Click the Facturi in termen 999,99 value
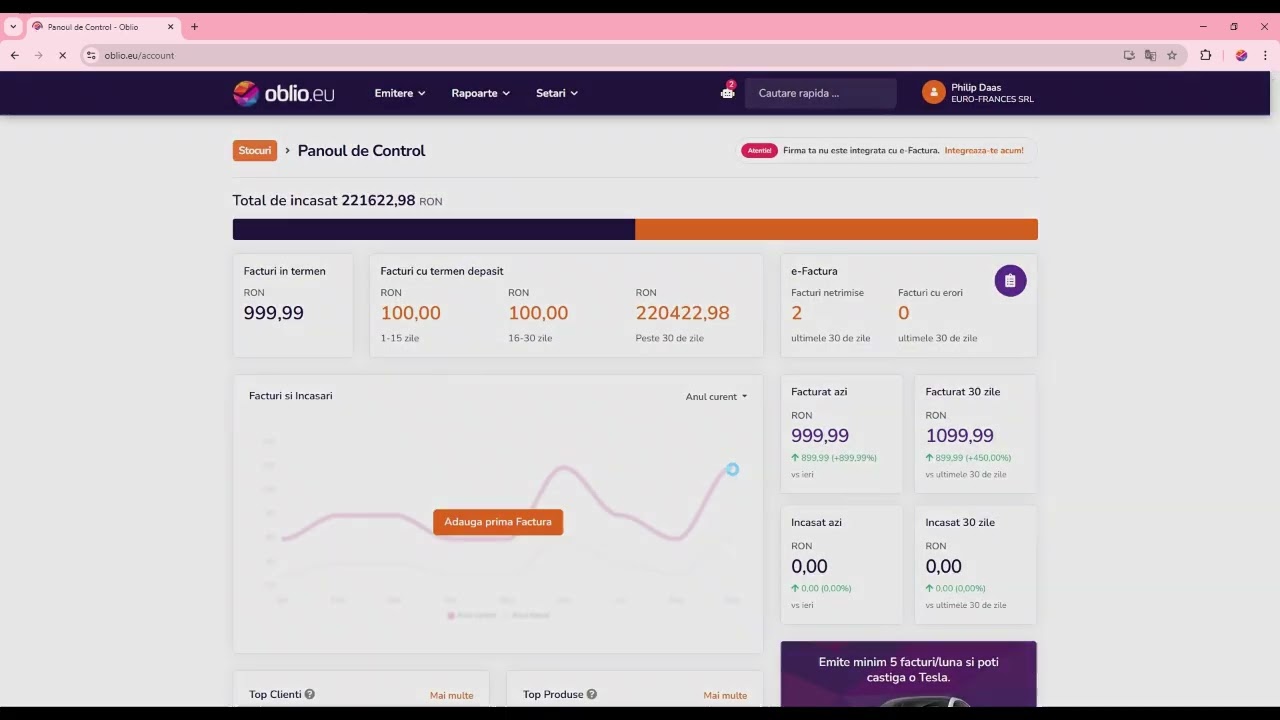Screen dimensions: 1280x720 pyautogui.click(x=274, y=313)
